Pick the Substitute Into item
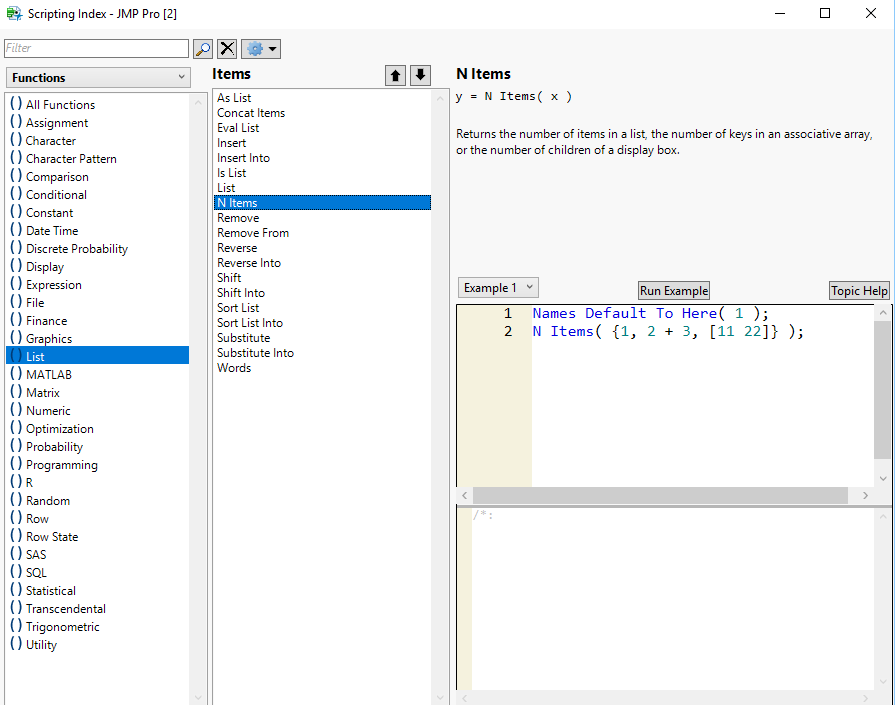 click(255, 353)
